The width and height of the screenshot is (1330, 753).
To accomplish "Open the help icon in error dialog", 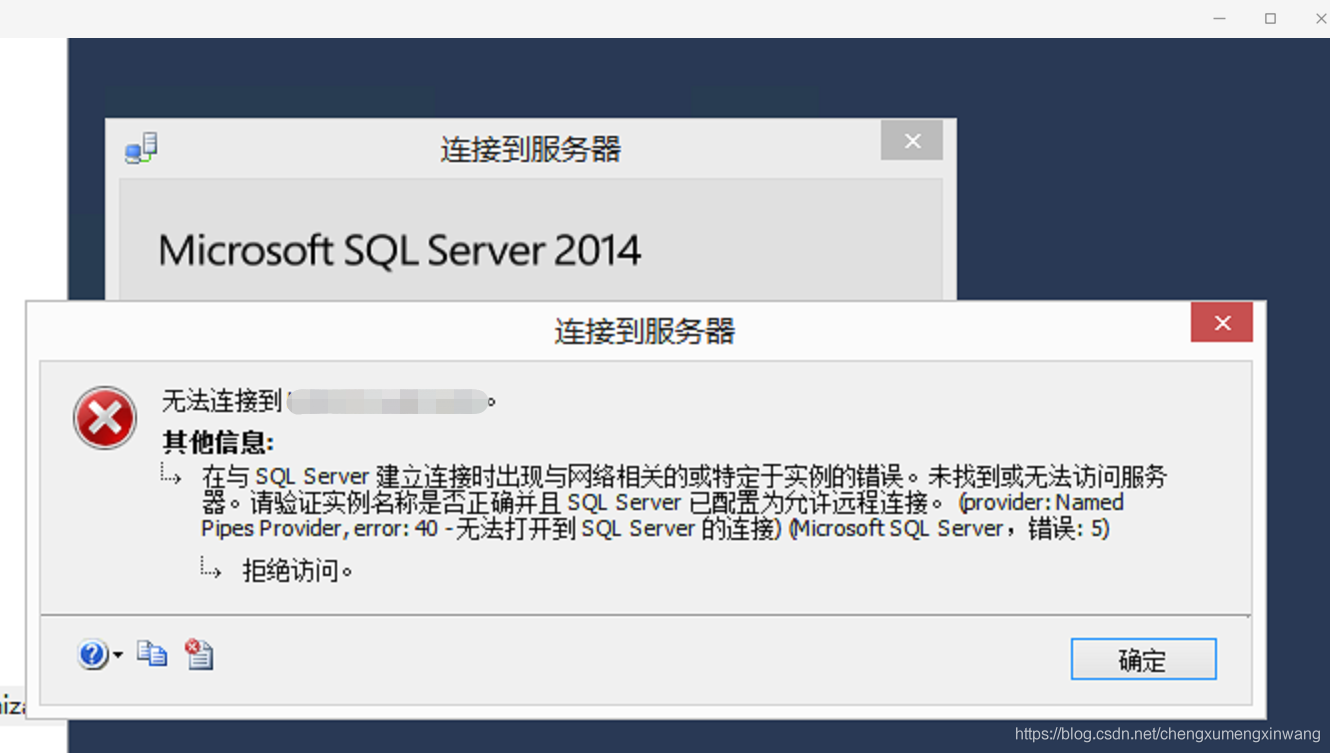I will pyautogui.click(x=92, y=654).
